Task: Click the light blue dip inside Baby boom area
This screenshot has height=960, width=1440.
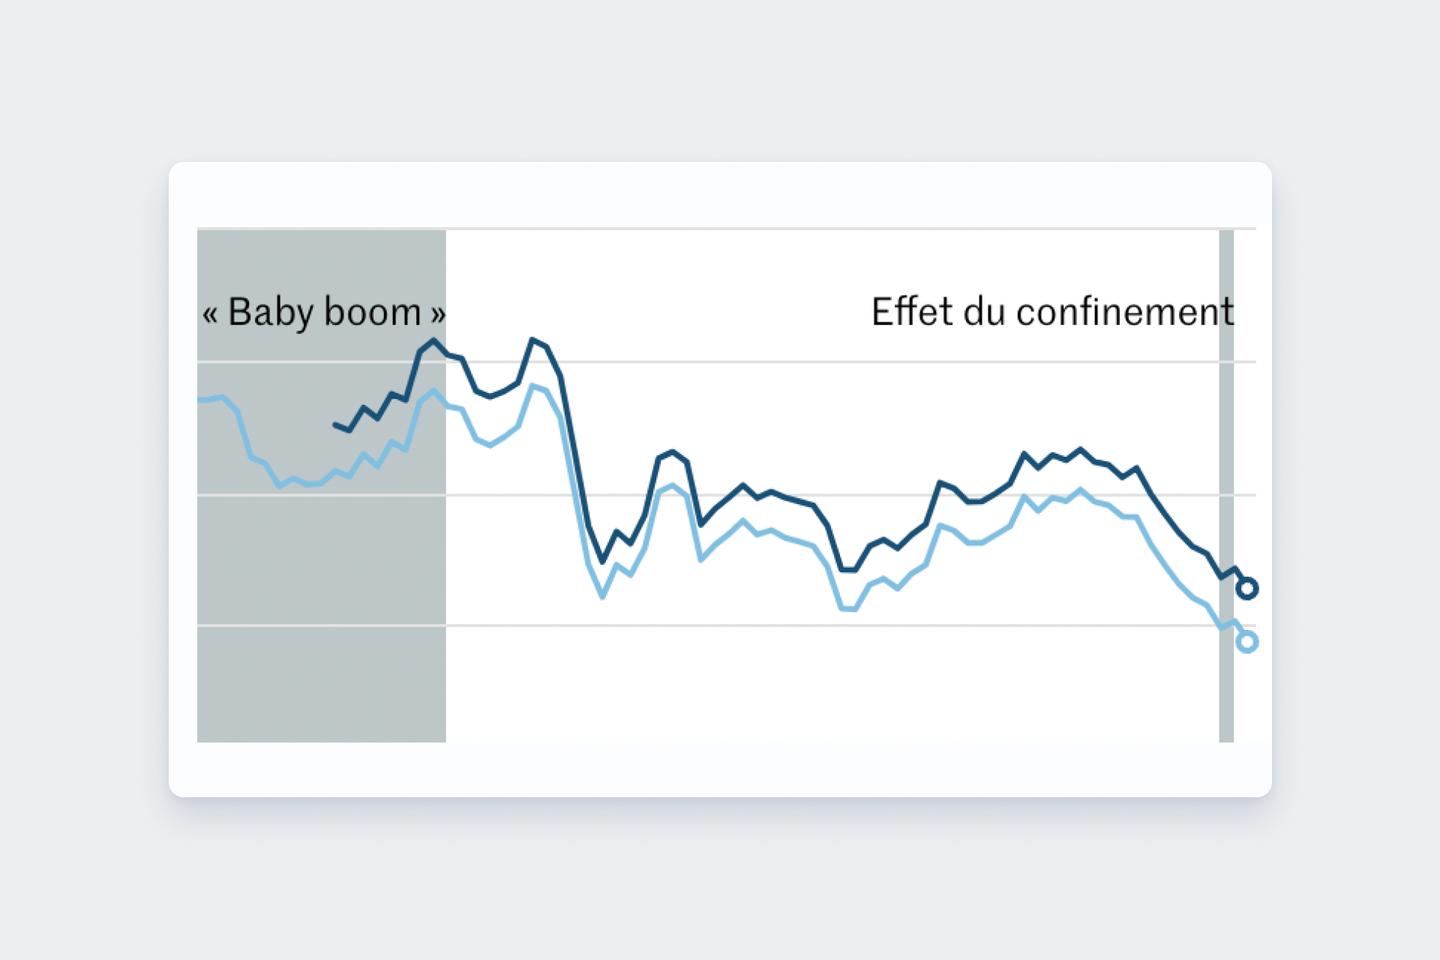Action: [x=280, y=486]
